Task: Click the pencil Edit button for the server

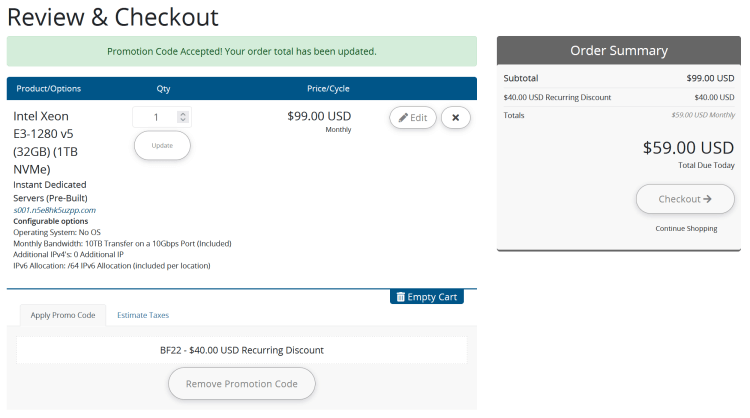Action: coord(413,118)
